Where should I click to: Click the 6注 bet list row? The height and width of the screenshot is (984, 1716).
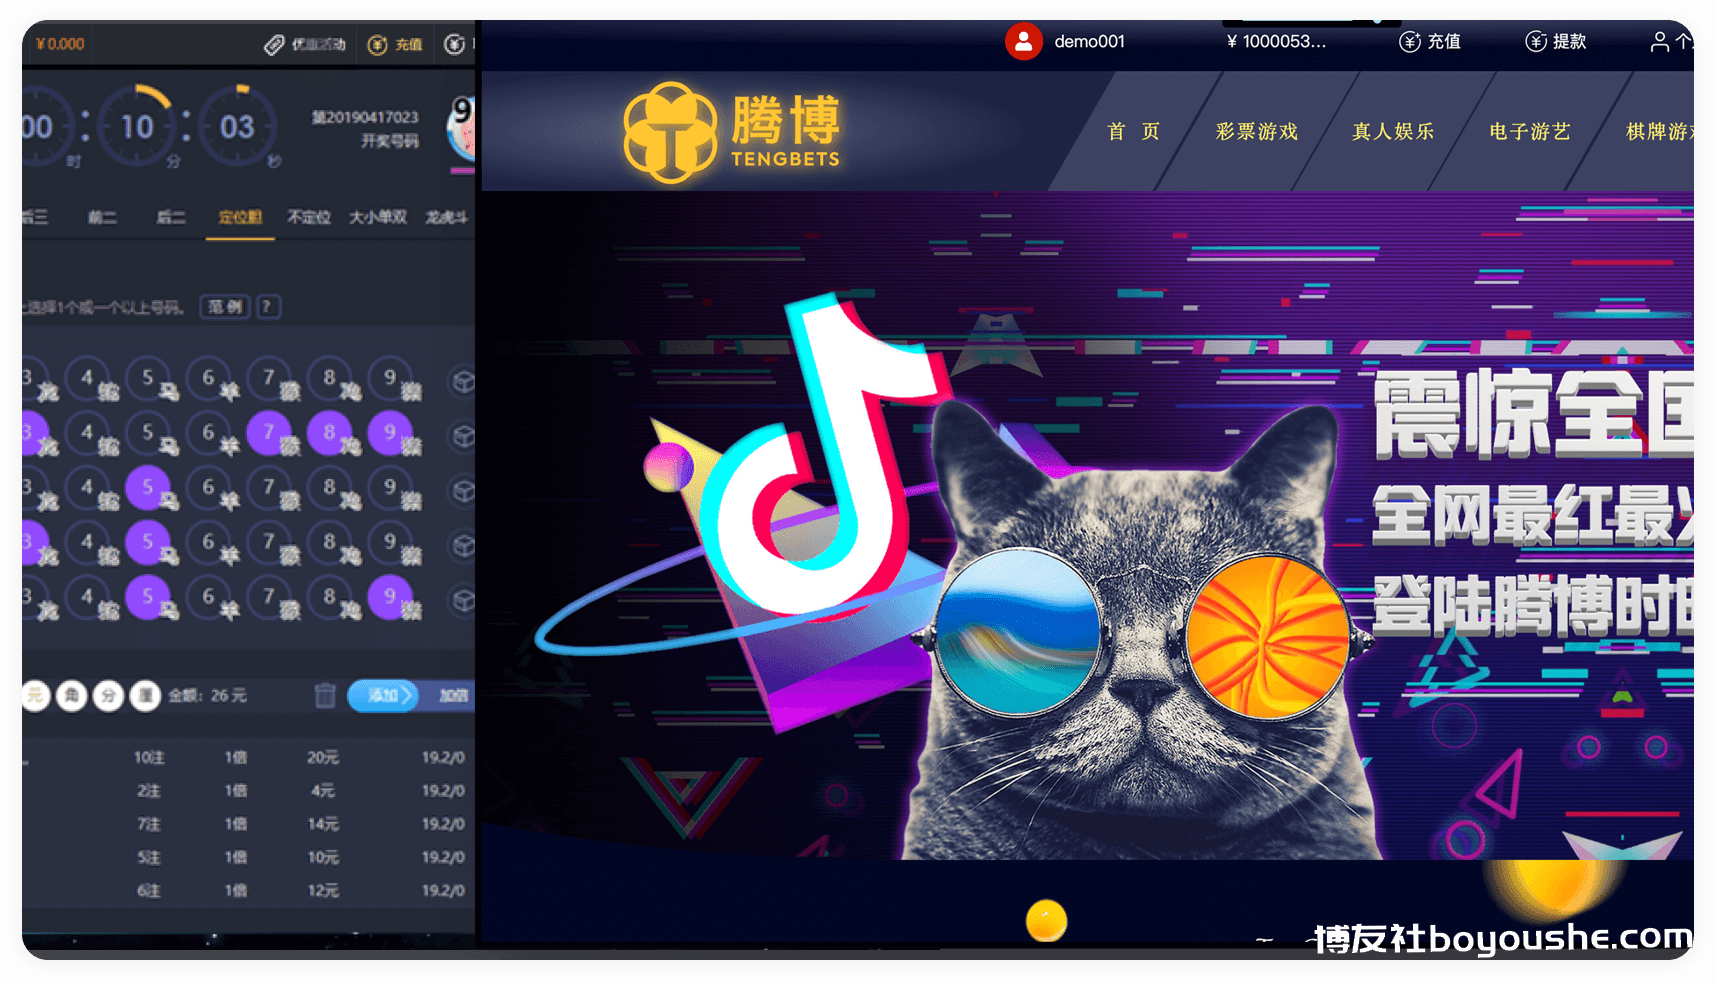[x=248, y=890]
